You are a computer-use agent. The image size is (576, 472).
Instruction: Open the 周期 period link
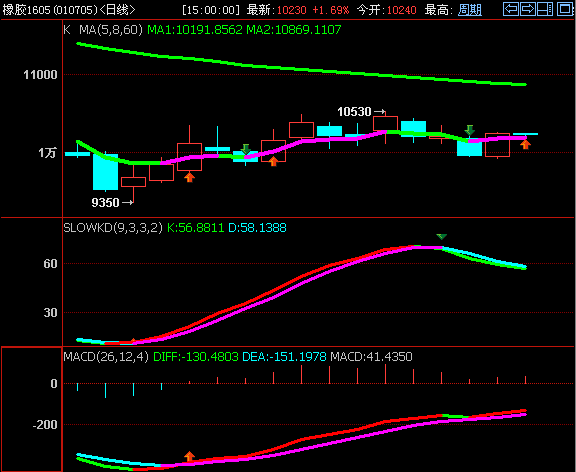[x=470, y=10]
